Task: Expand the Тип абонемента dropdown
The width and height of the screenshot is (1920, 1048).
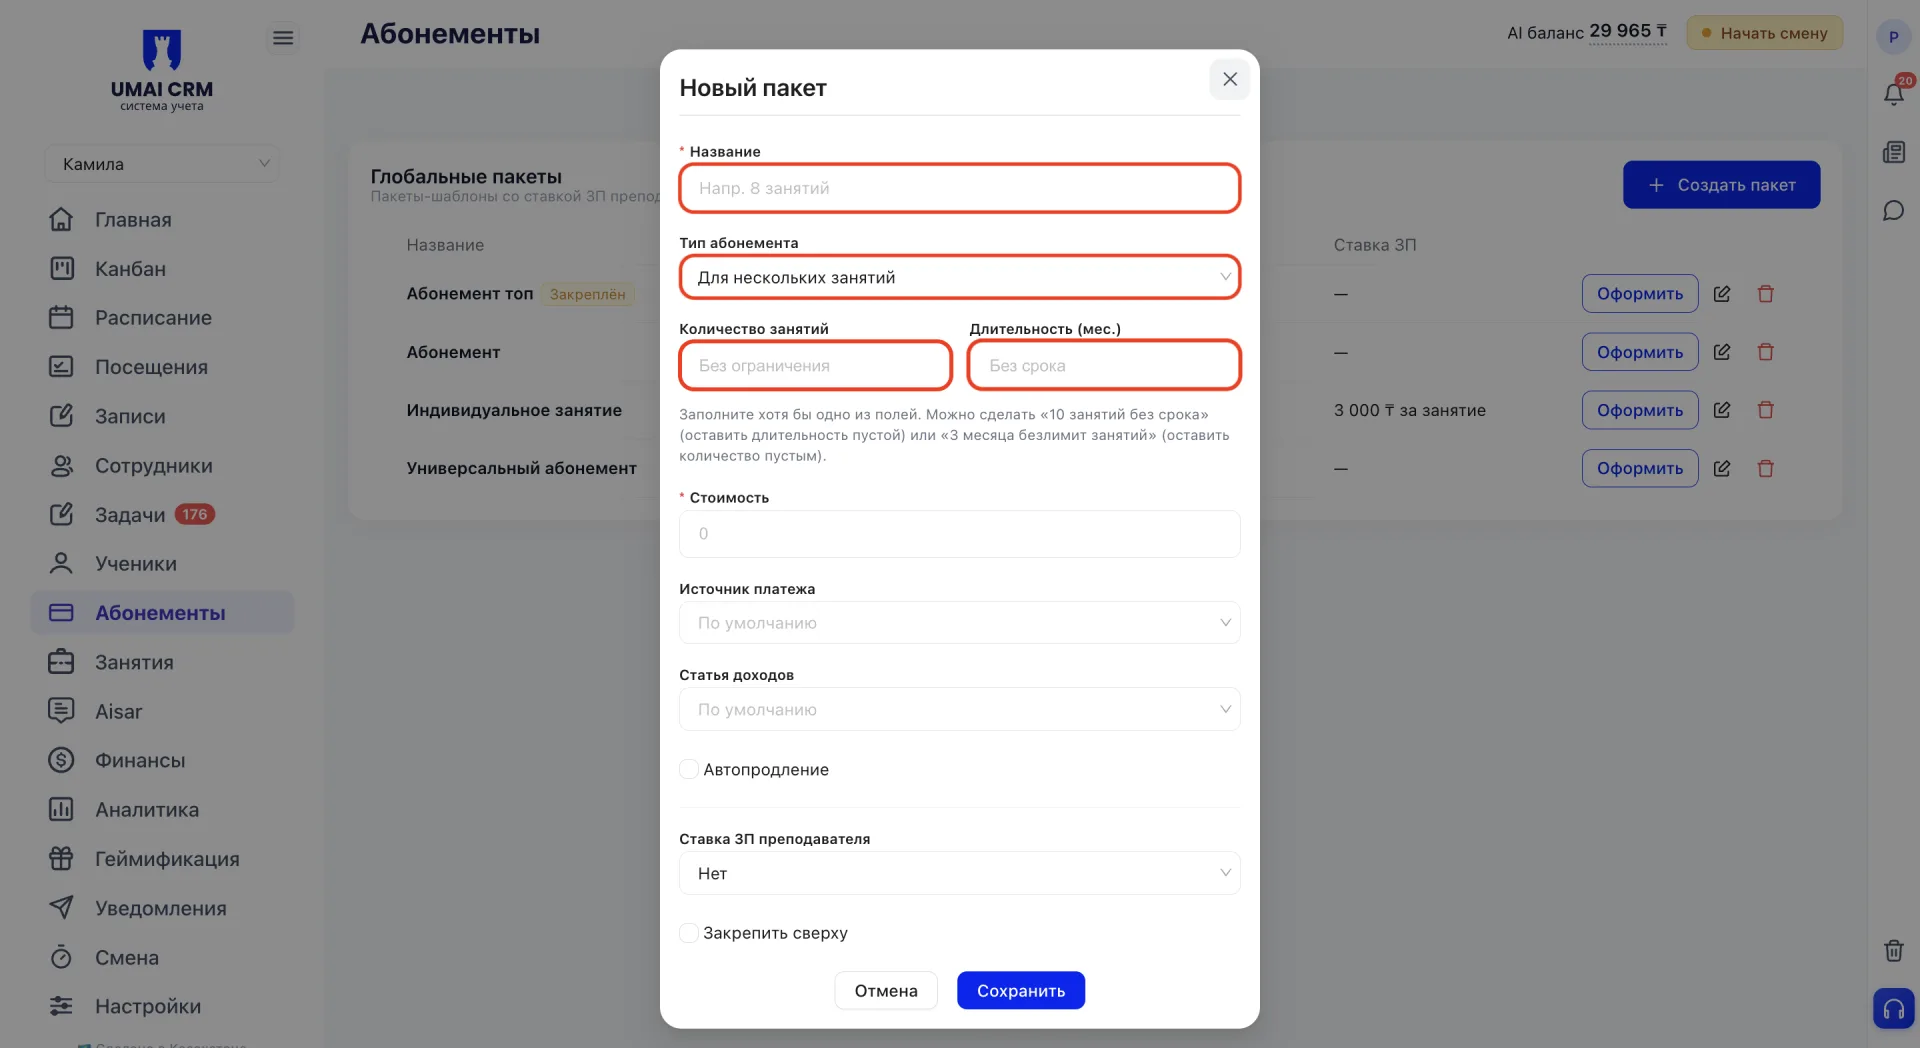Action: click(959, 277)
